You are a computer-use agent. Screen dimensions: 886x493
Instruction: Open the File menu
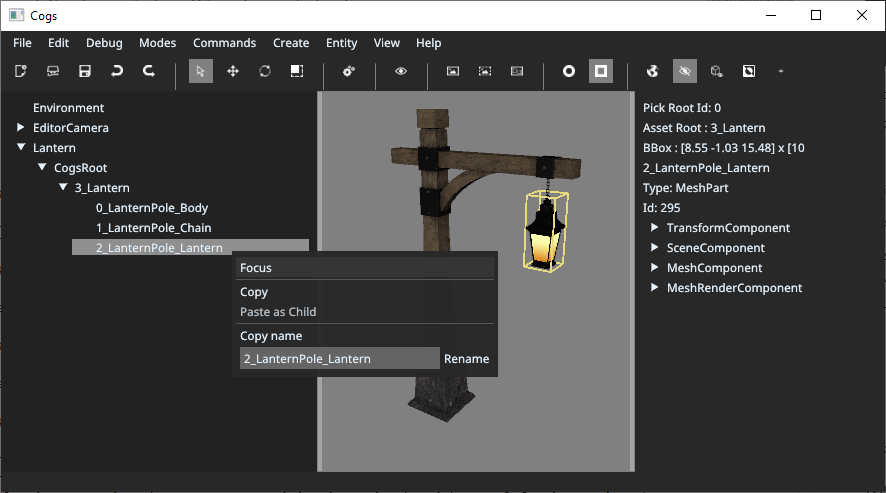tap(23, 43)
